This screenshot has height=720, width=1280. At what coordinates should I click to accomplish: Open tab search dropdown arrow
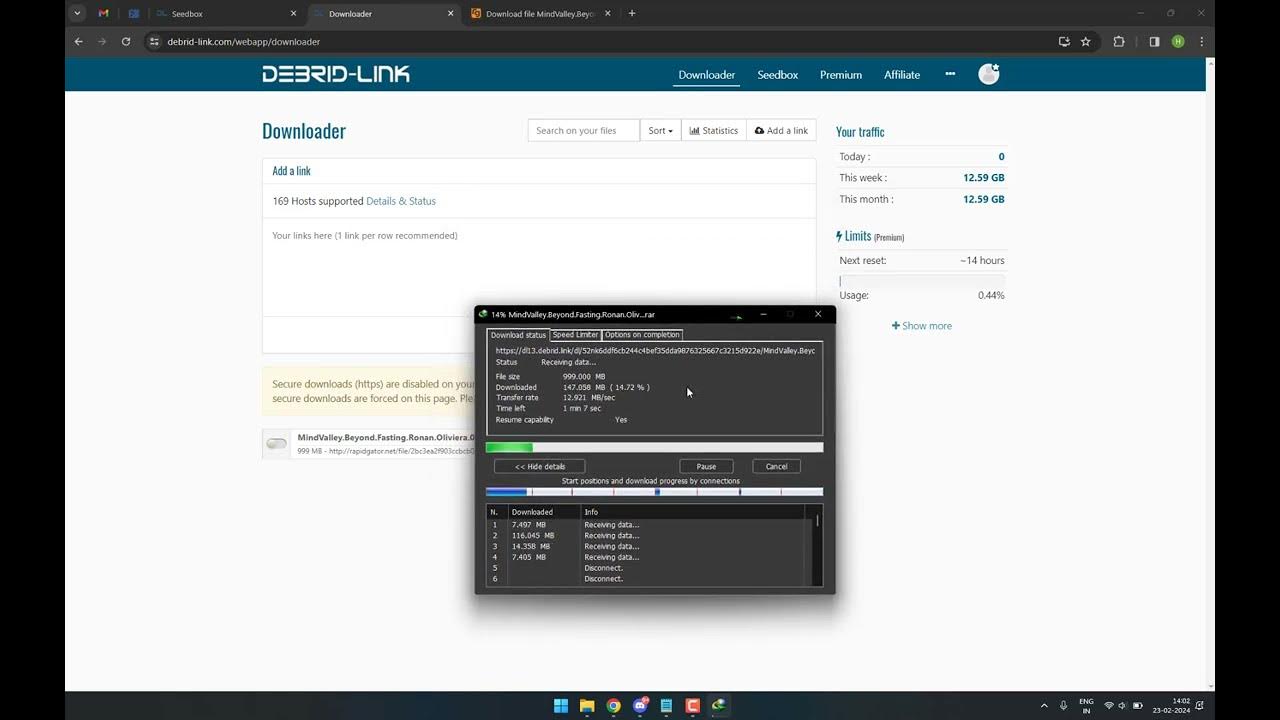(79, 14)
